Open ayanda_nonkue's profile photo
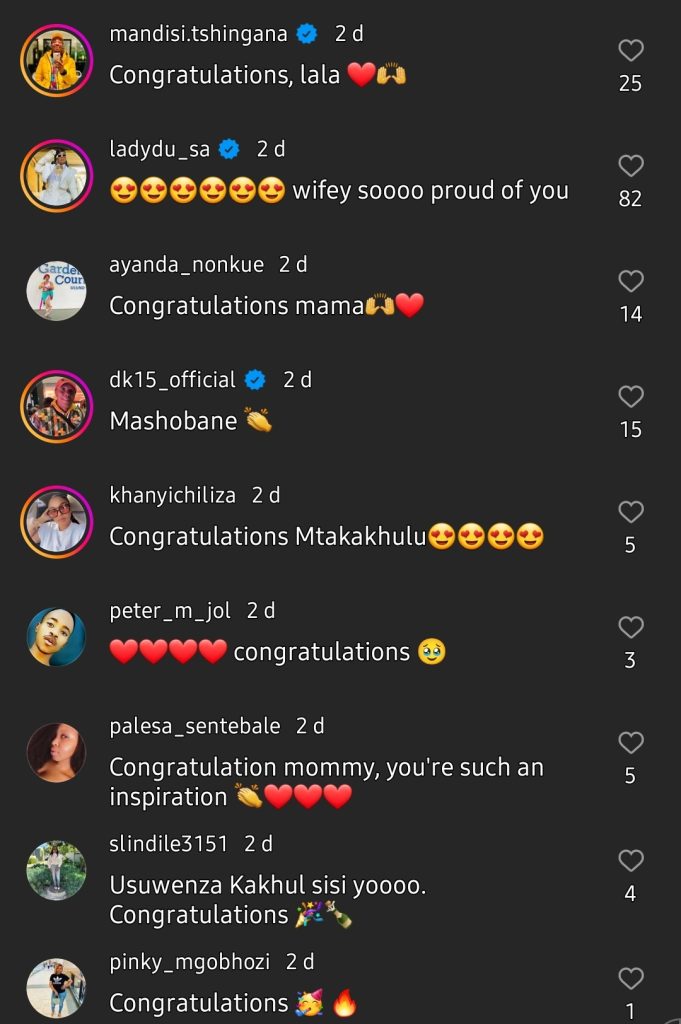This screenshot has height=1024, width=681. click(x=56, y=291)
